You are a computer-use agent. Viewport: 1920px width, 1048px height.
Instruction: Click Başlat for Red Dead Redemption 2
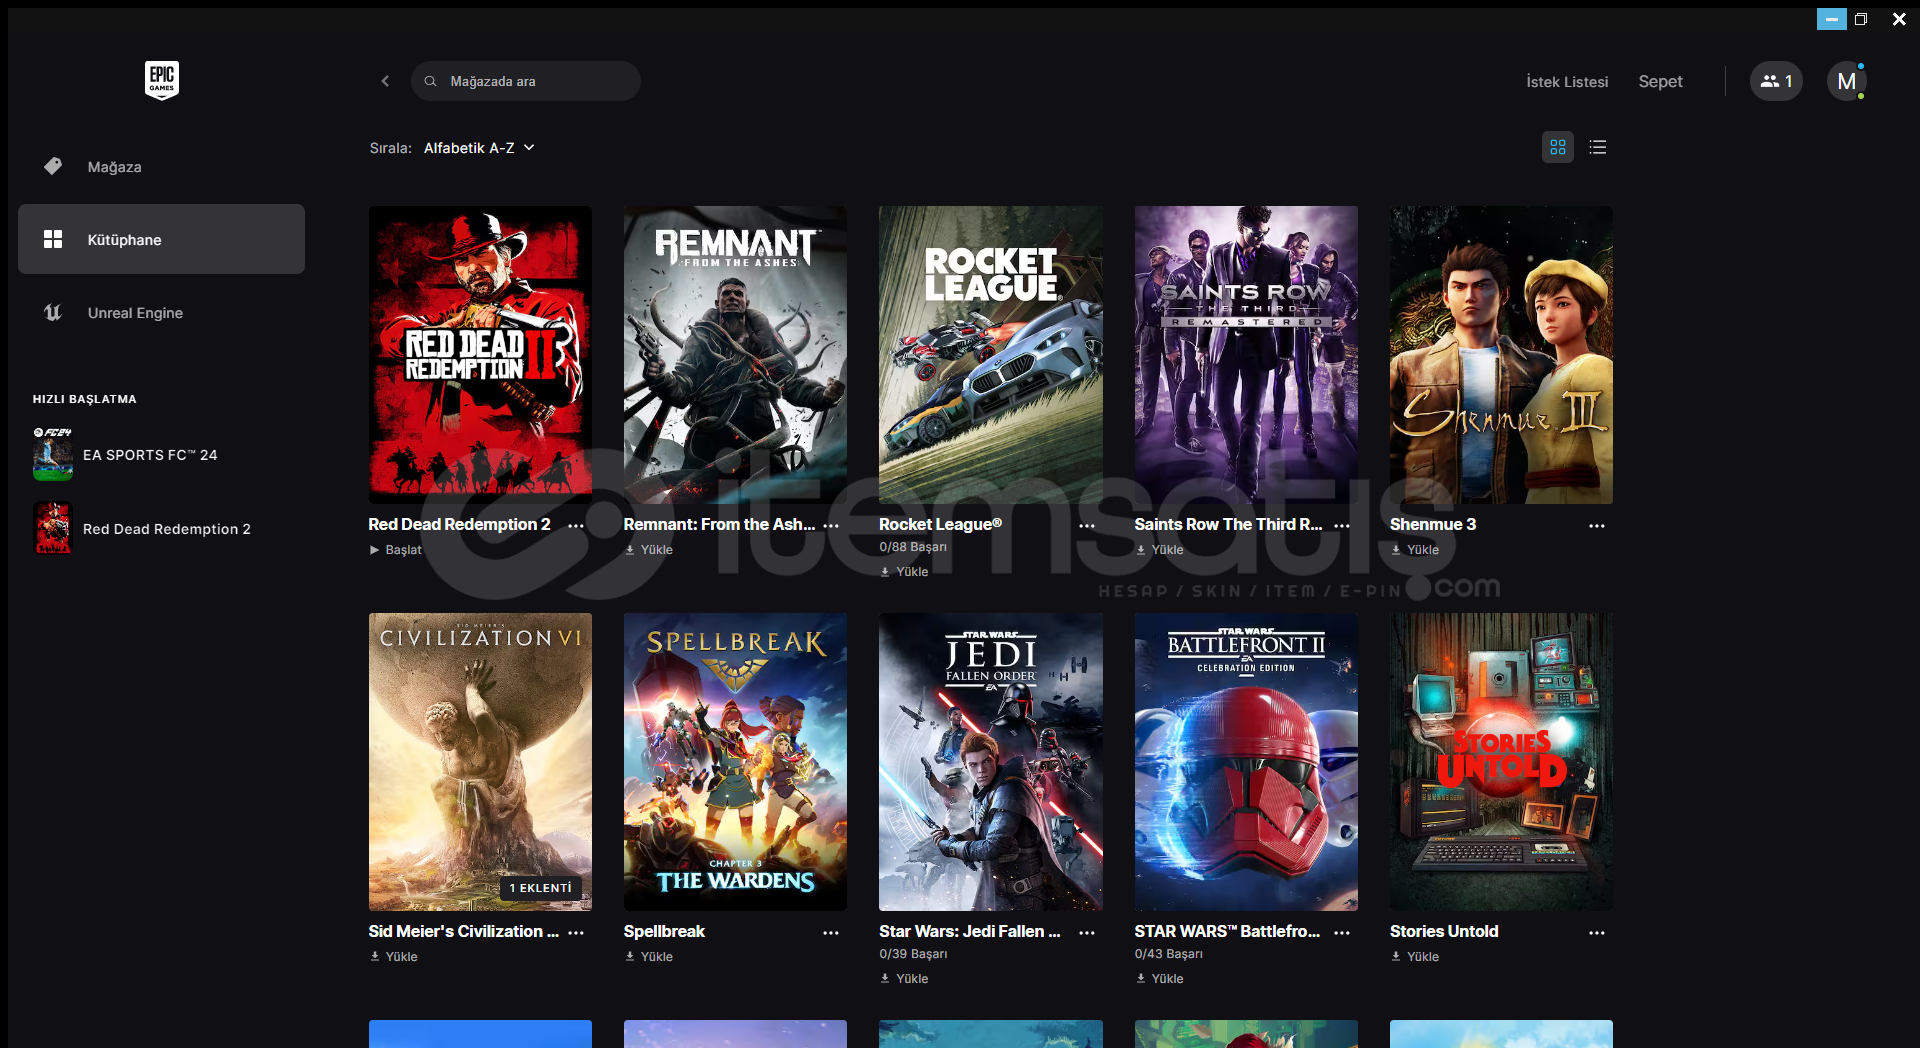pos(396,550)
